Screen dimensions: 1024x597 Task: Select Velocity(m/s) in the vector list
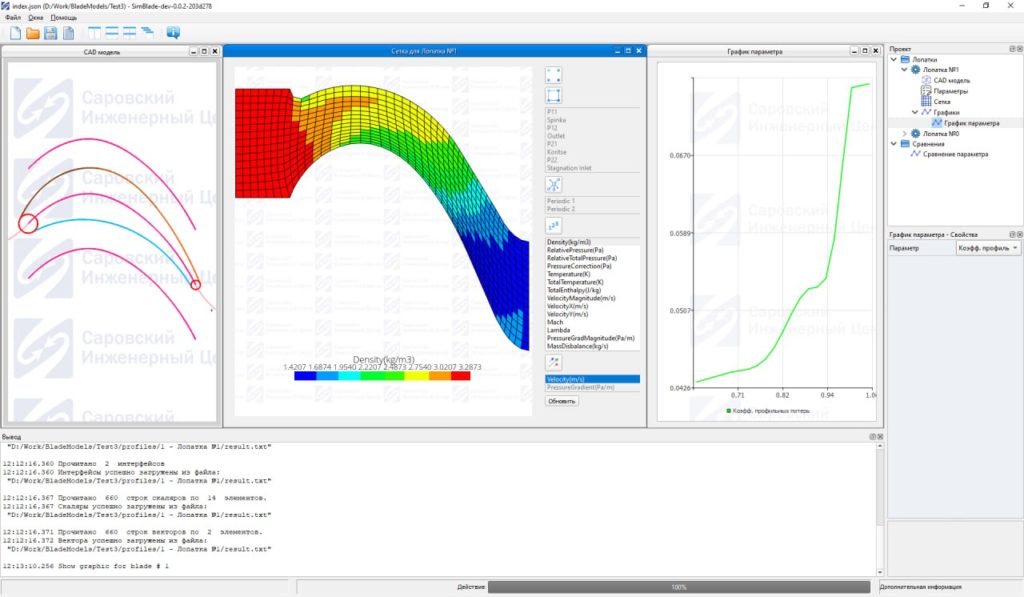coord(593,379)
